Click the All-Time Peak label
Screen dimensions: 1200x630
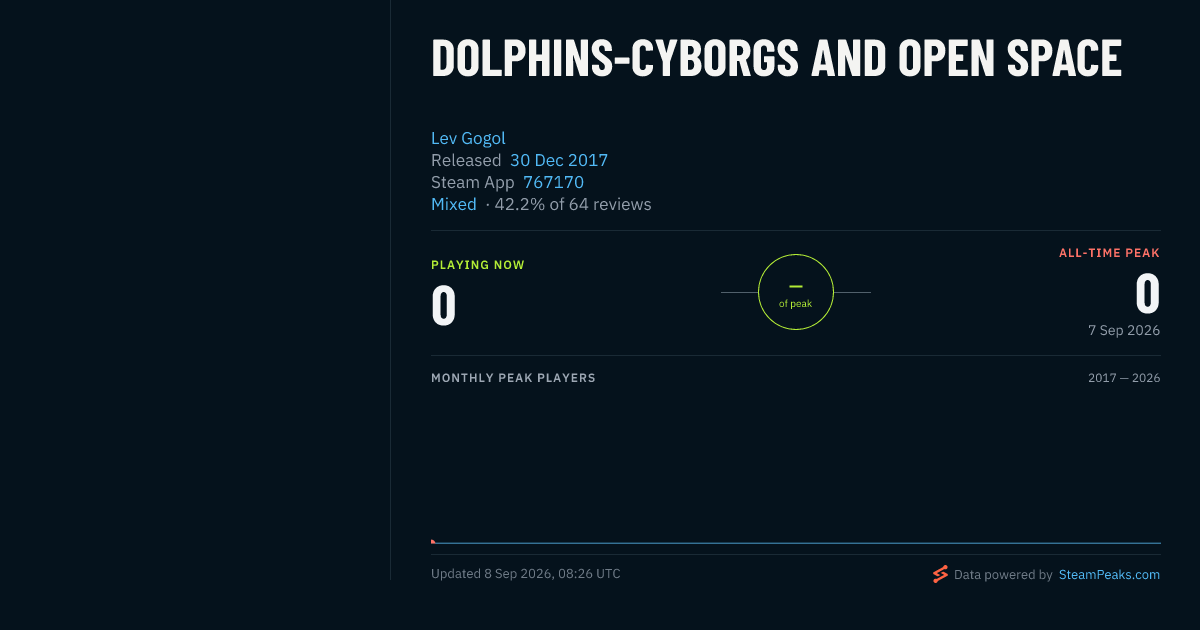click(1109, 253)
